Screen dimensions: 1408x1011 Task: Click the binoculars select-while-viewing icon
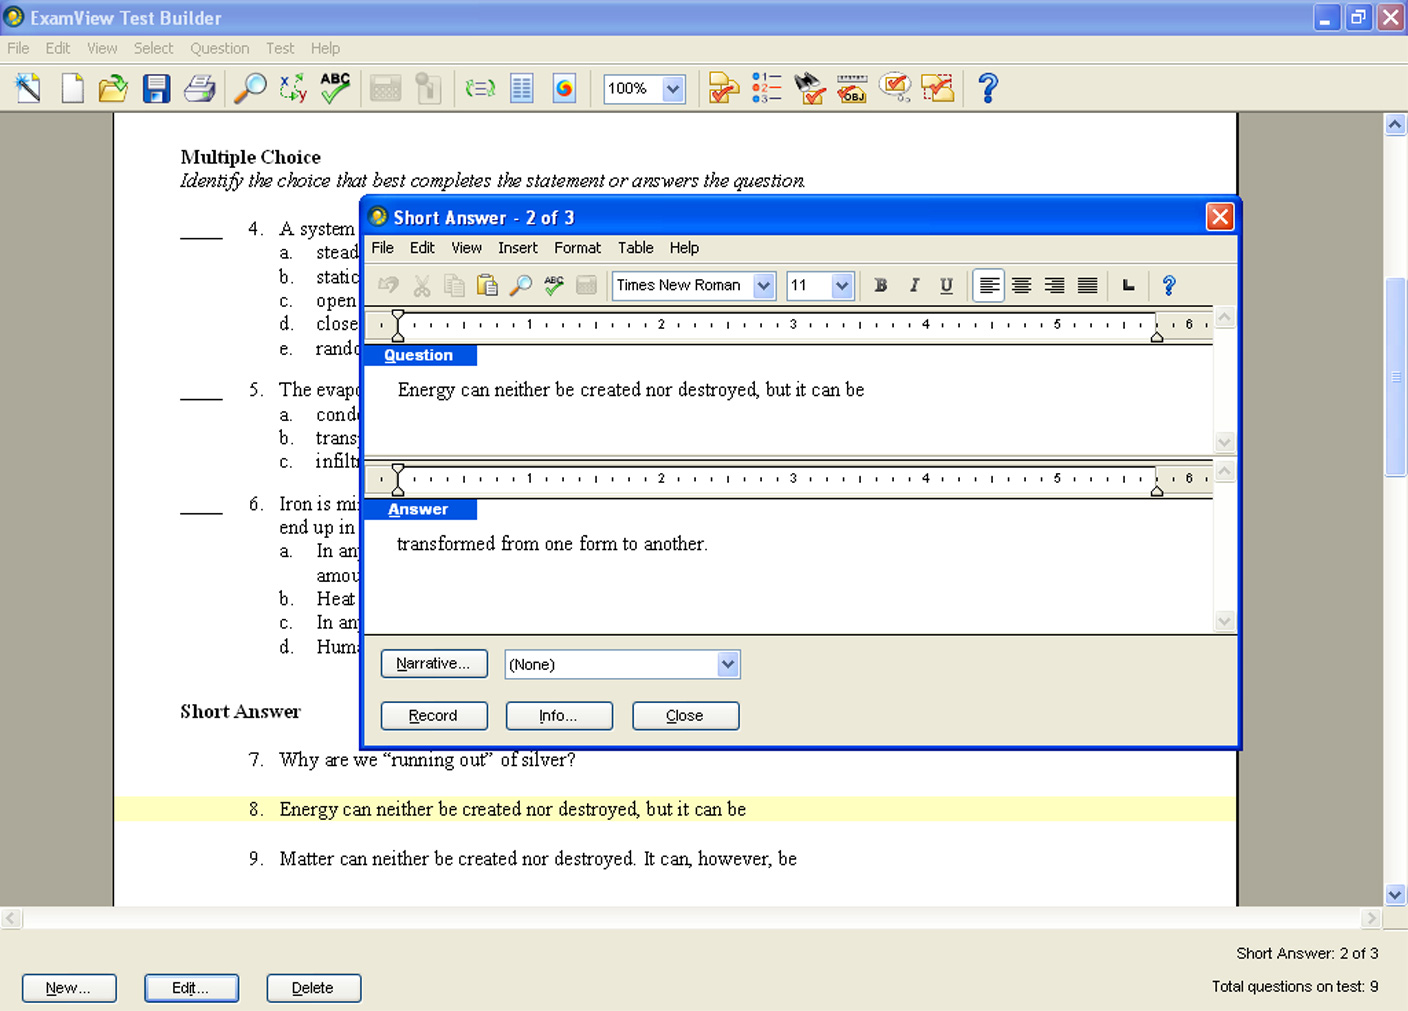(809, 88)
